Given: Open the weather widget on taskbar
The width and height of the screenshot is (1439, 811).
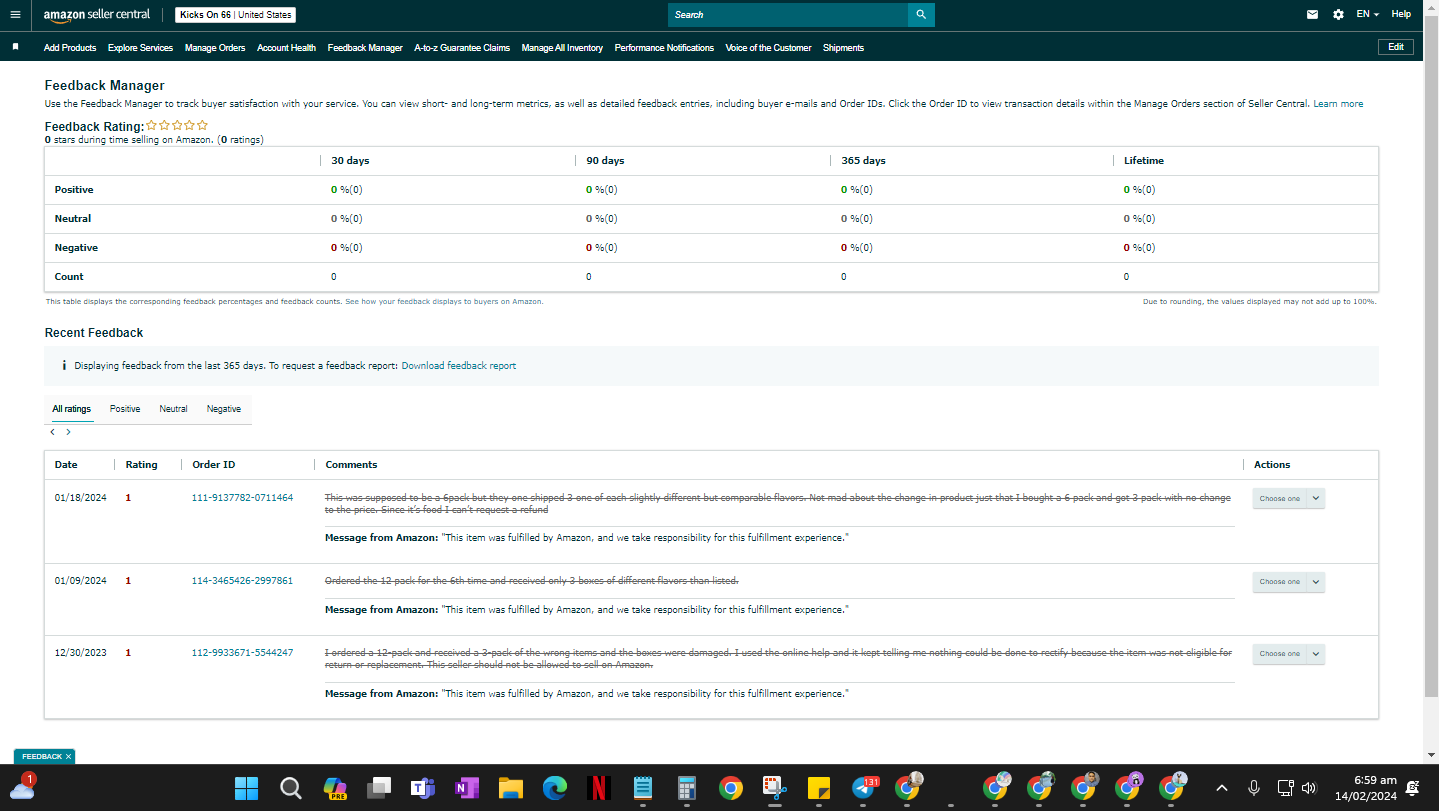Looking at the screenshot, I should pos(22,787).
